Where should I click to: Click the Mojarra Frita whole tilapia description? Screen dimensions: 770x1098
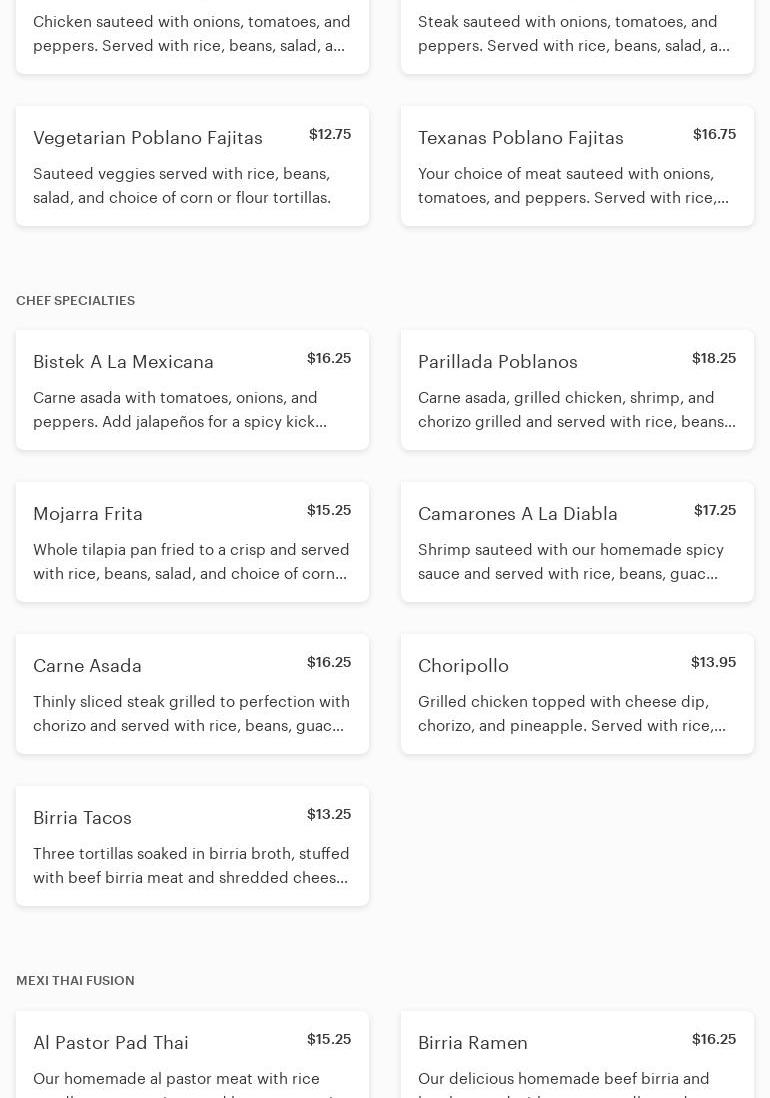[191, 562]
